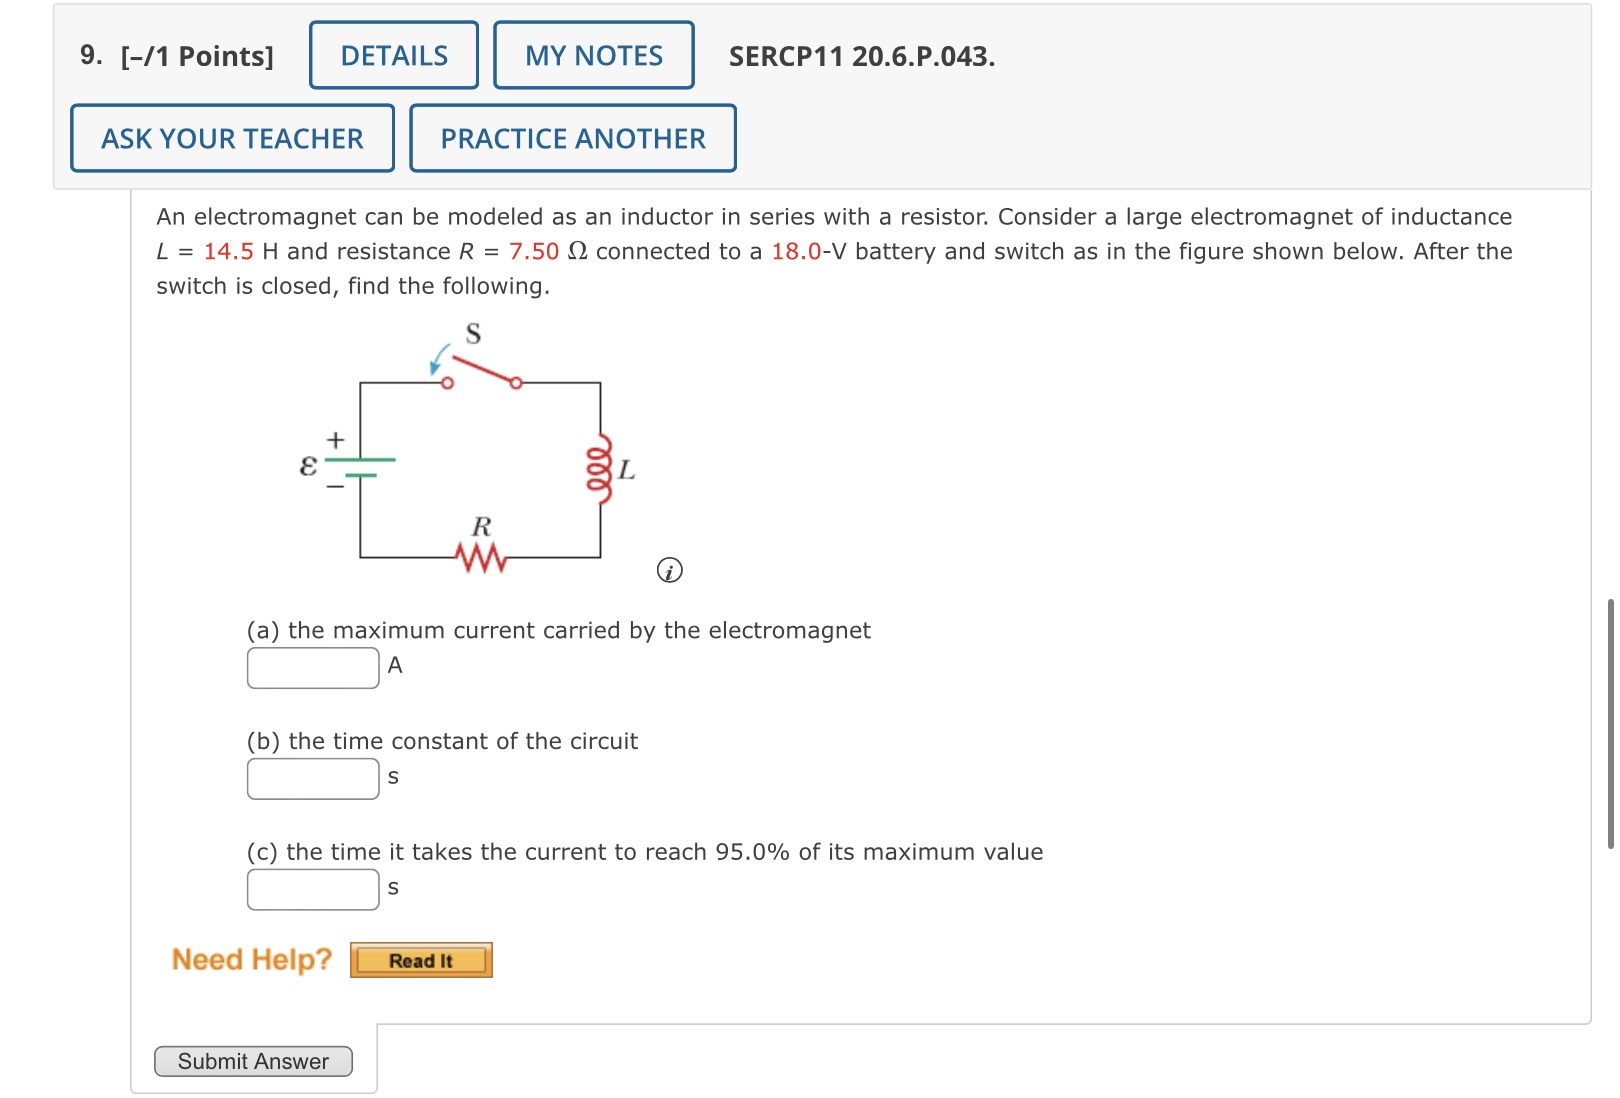Click the circled info icon below the circuit diagram
Viewport: 1620px width, 1098px height.
(x=669, y=570)
